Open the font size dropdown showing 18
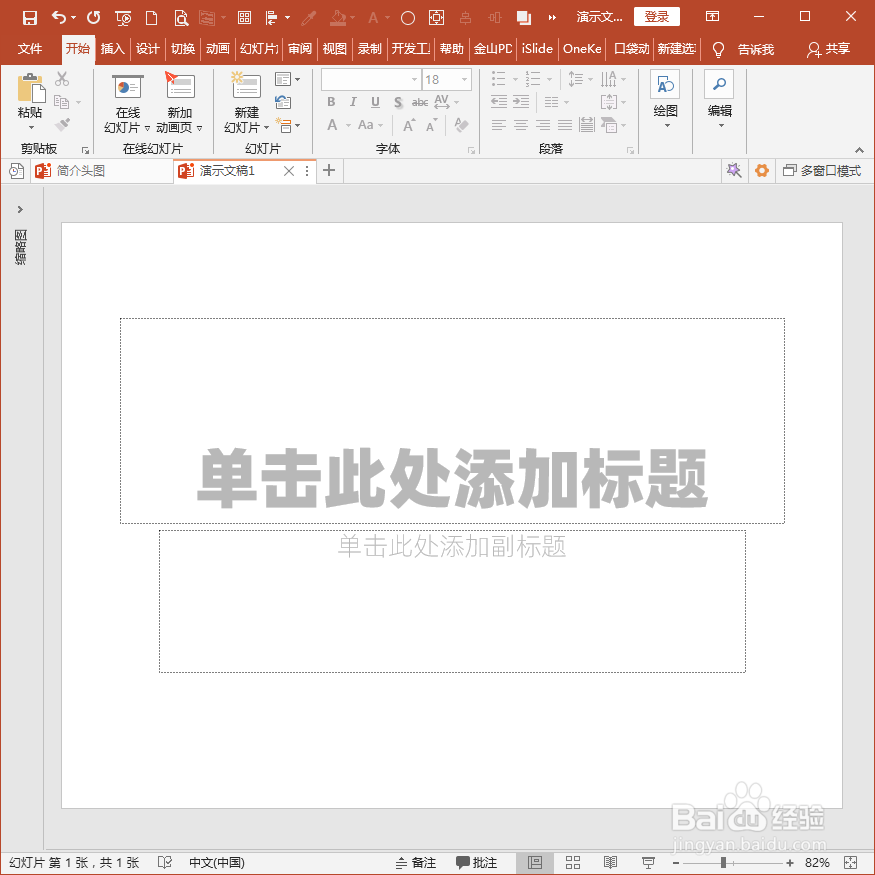Viewport: 875px width, 875px height. 465,79
